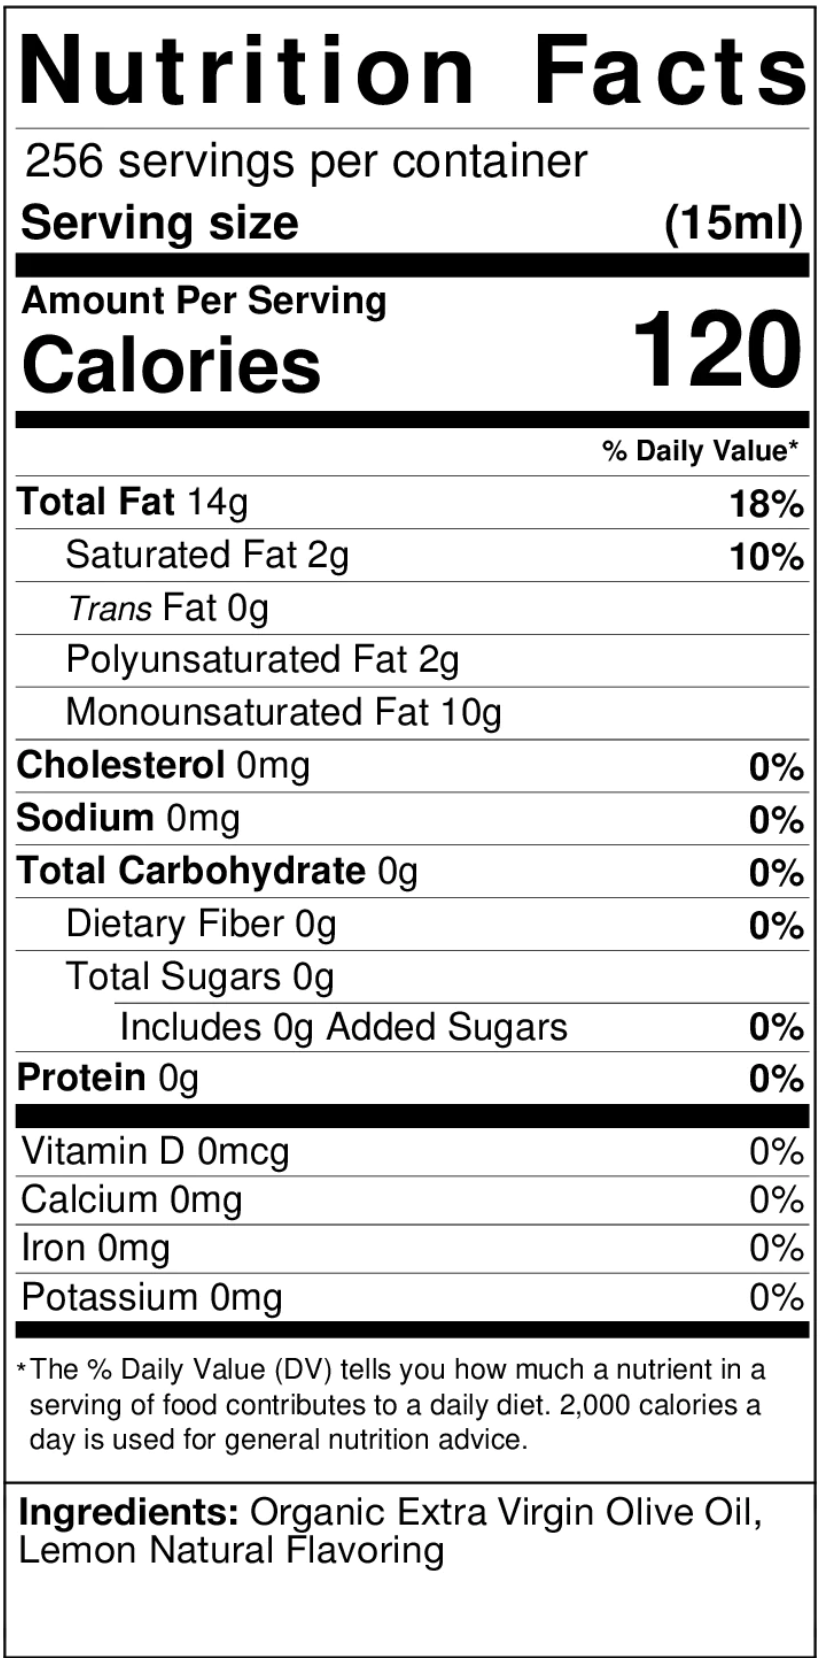Click the 256 servings per container text
The height and width of the screenshot is (1658, 820).
[305, 161]
